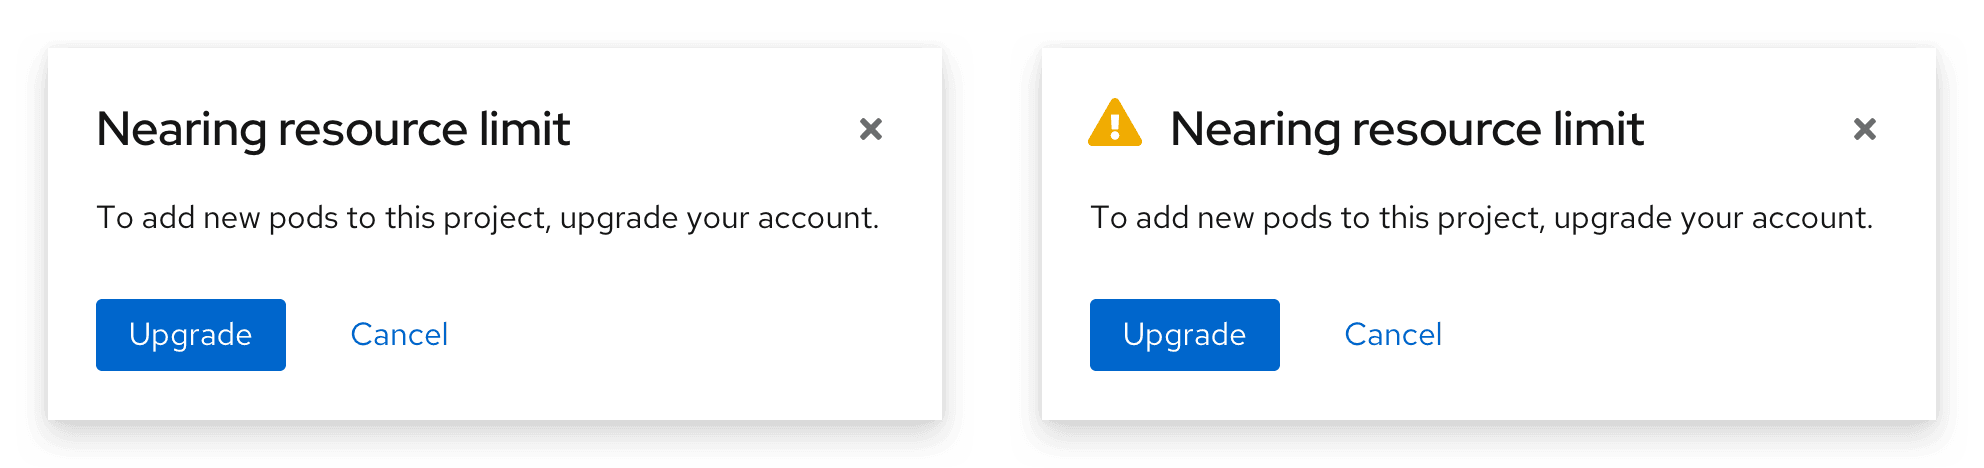
Task: Close the dialog without a warning icon
Action: coord(871,129)
